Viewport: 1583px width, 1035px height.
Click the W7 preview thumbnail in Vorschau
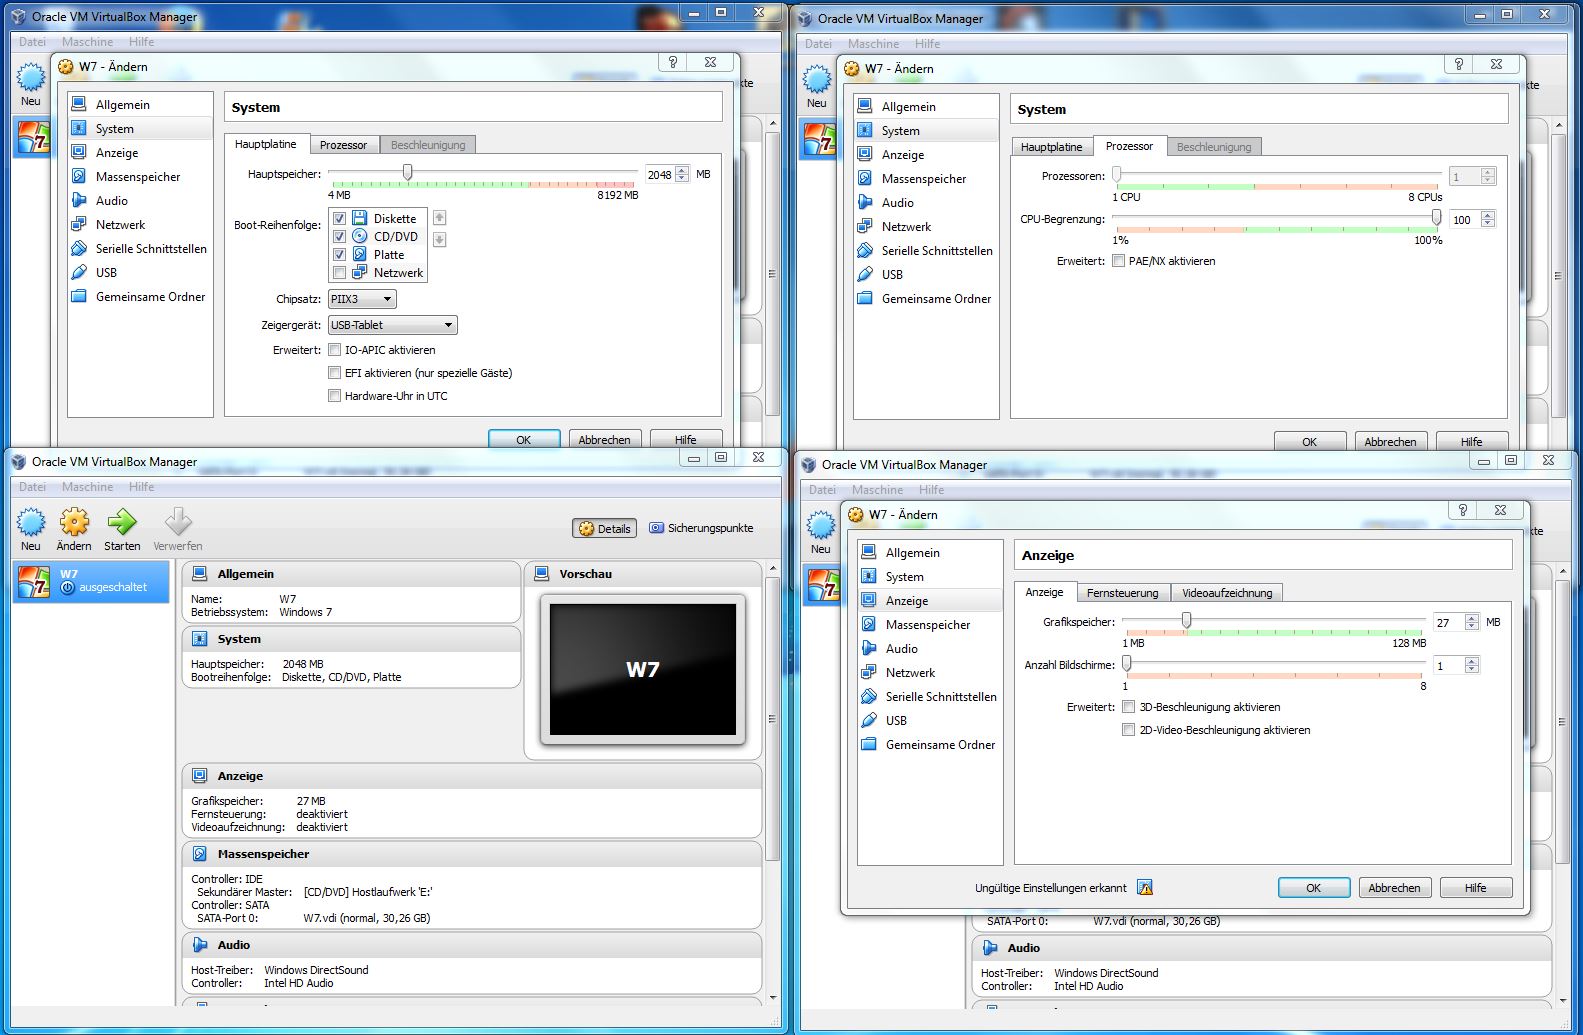coord(642,669)
